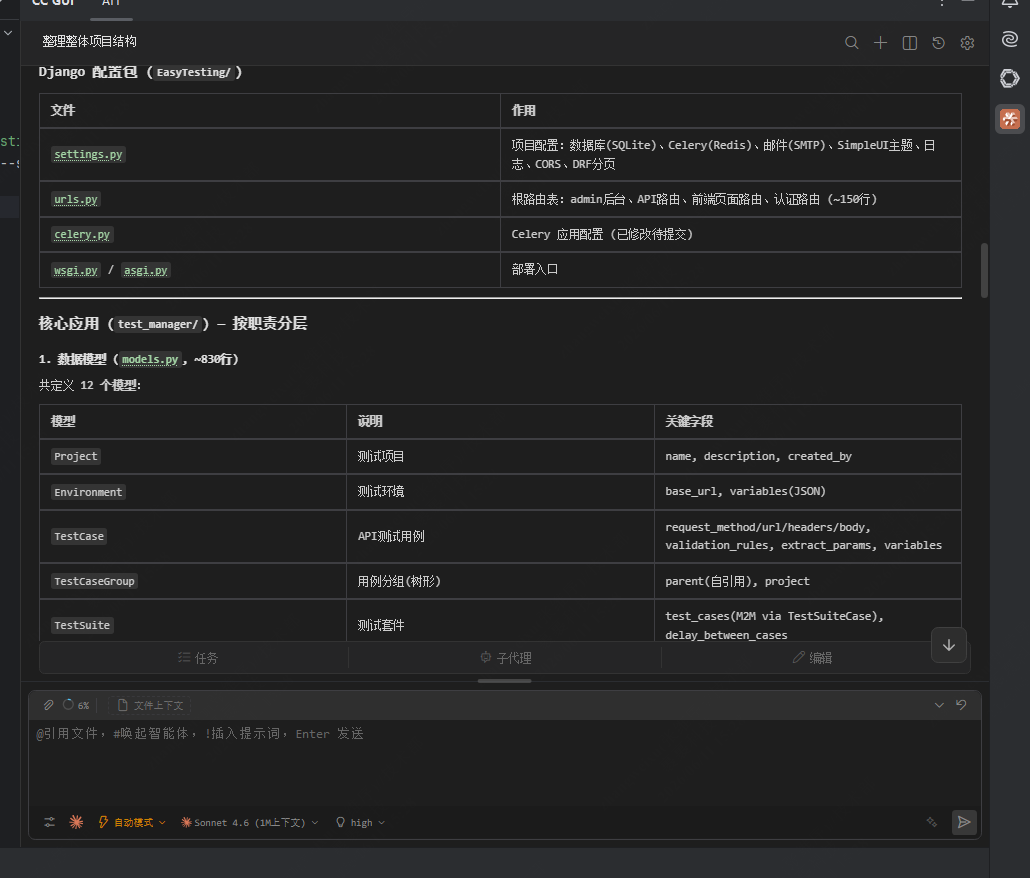Send the message with the arrow button

point(964,822)
